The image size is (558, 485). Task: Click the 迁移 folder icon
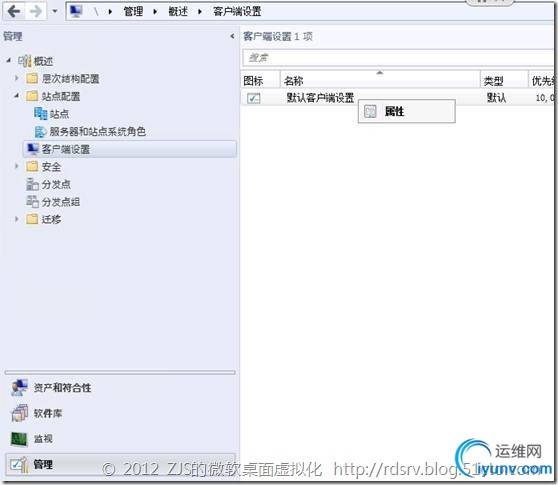(32, 219)
